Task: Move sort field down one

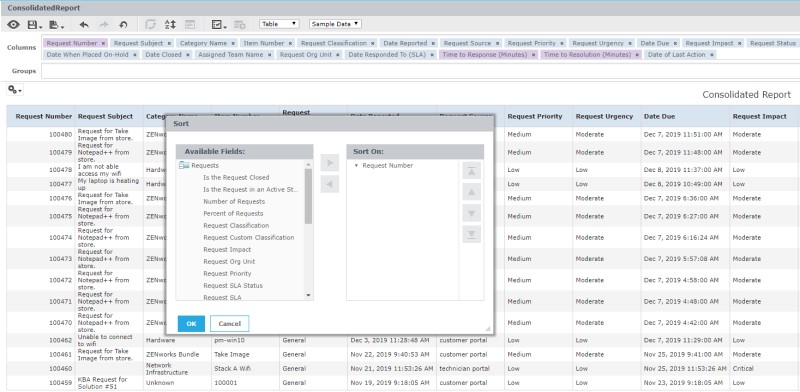Action: point(471,213)
